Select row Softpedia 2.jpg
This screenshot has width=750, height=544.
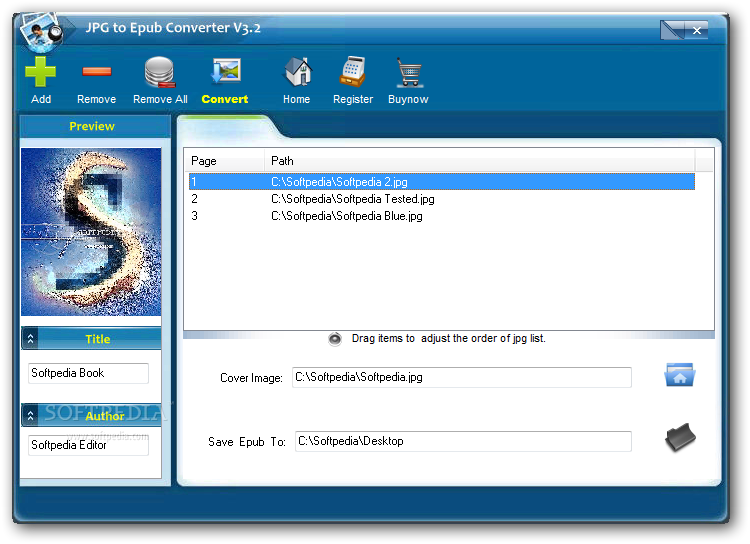tap(441, 182)
